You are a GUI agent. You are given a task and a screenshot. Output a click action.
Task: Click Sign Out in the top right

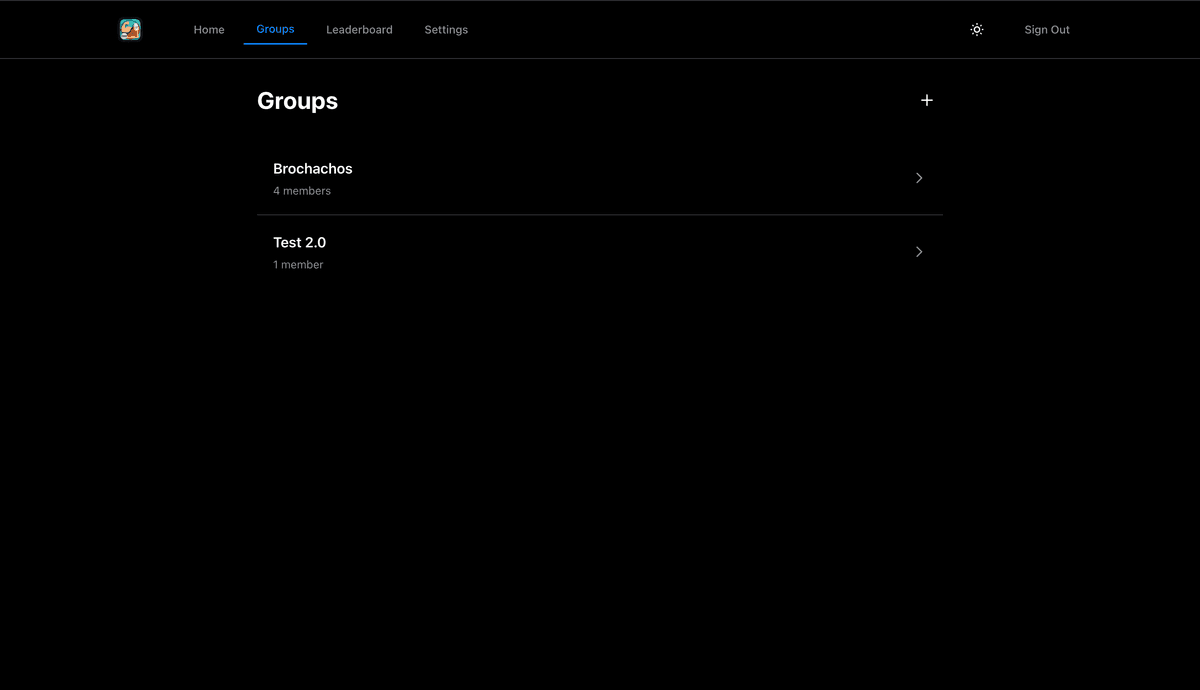[1047, 29]
